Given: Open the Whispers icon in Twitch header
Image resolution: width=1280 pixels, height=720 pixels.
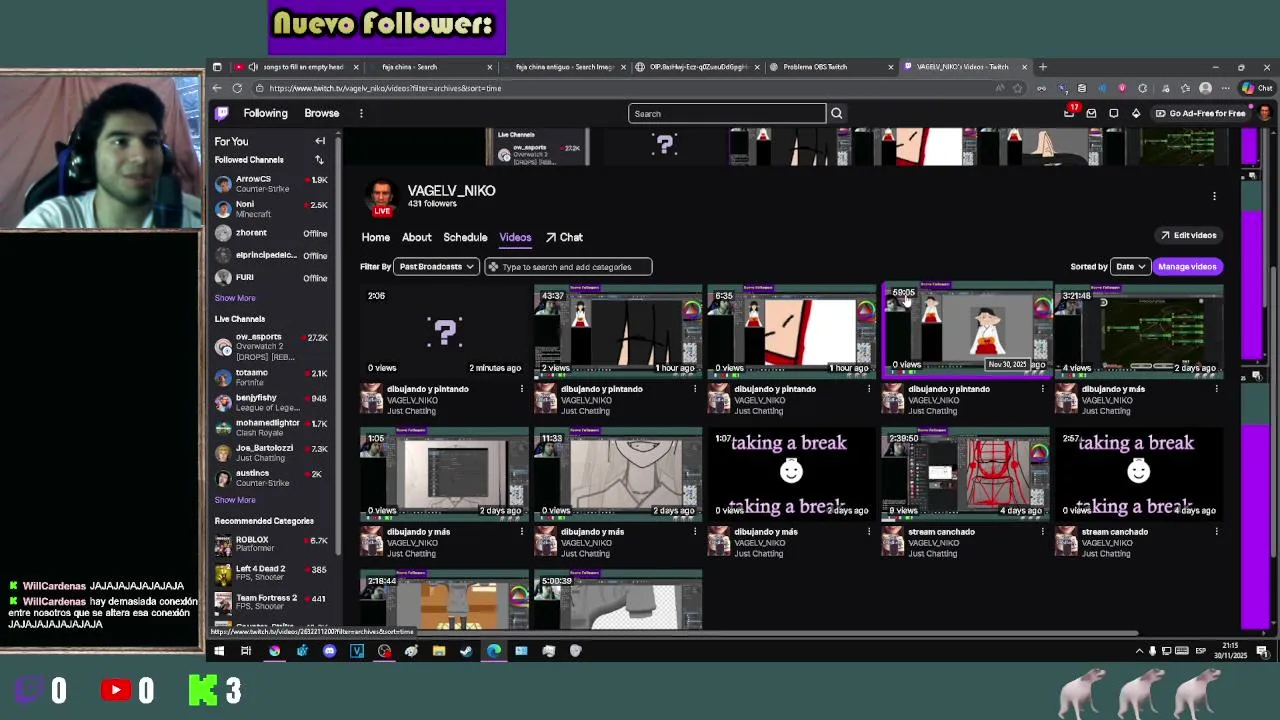Looking at the screenshot, I should pyautogui.click(x=1113, y=113).
